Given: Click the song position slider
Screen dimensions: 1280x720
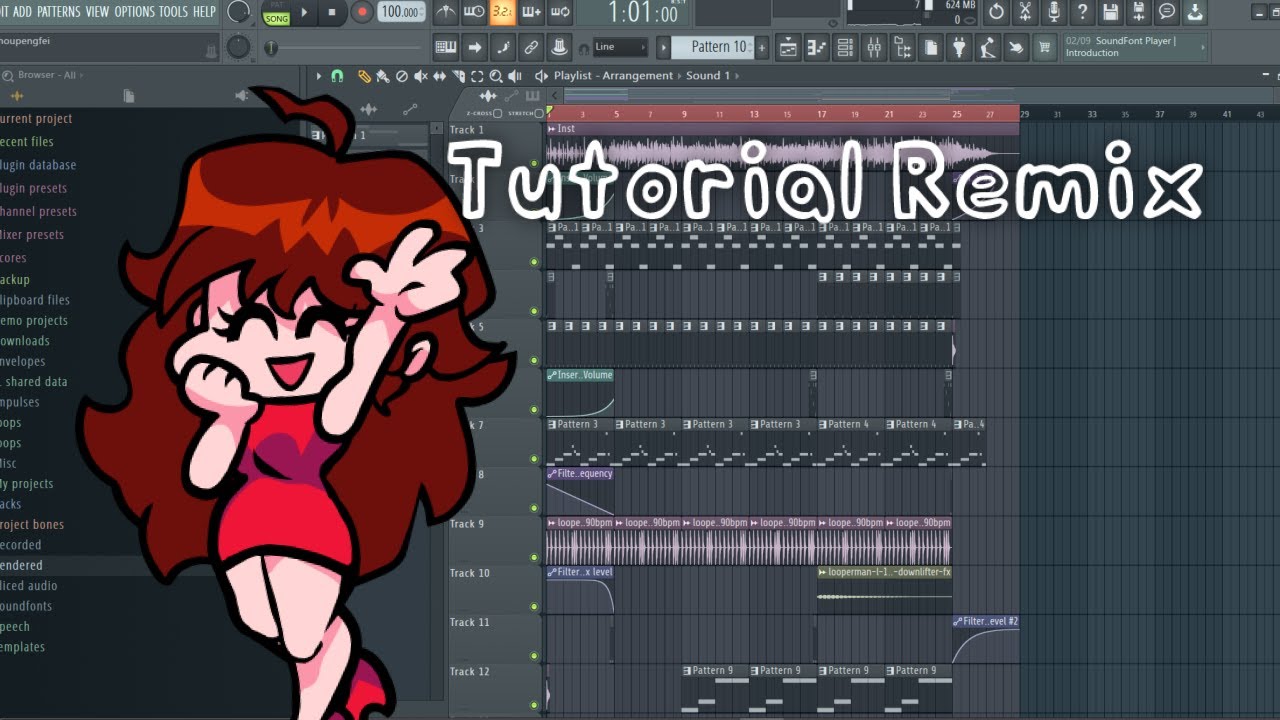Looking at the screenshot, I should 346,48.
